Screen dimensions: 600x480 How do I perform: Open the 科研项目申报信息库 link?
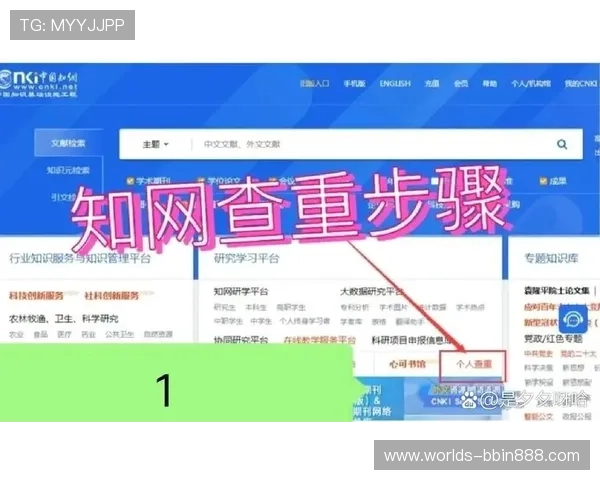412,340
